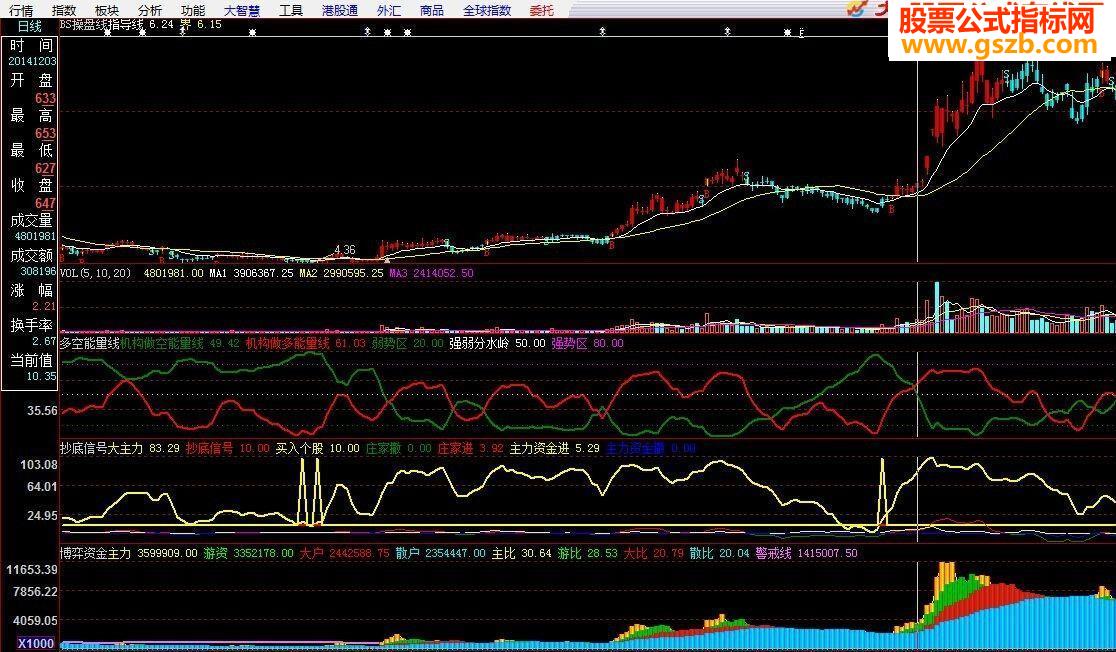Click the 103.08 axis value
The height and width of the screenshot is (652, 1116).
pos(39,465)
